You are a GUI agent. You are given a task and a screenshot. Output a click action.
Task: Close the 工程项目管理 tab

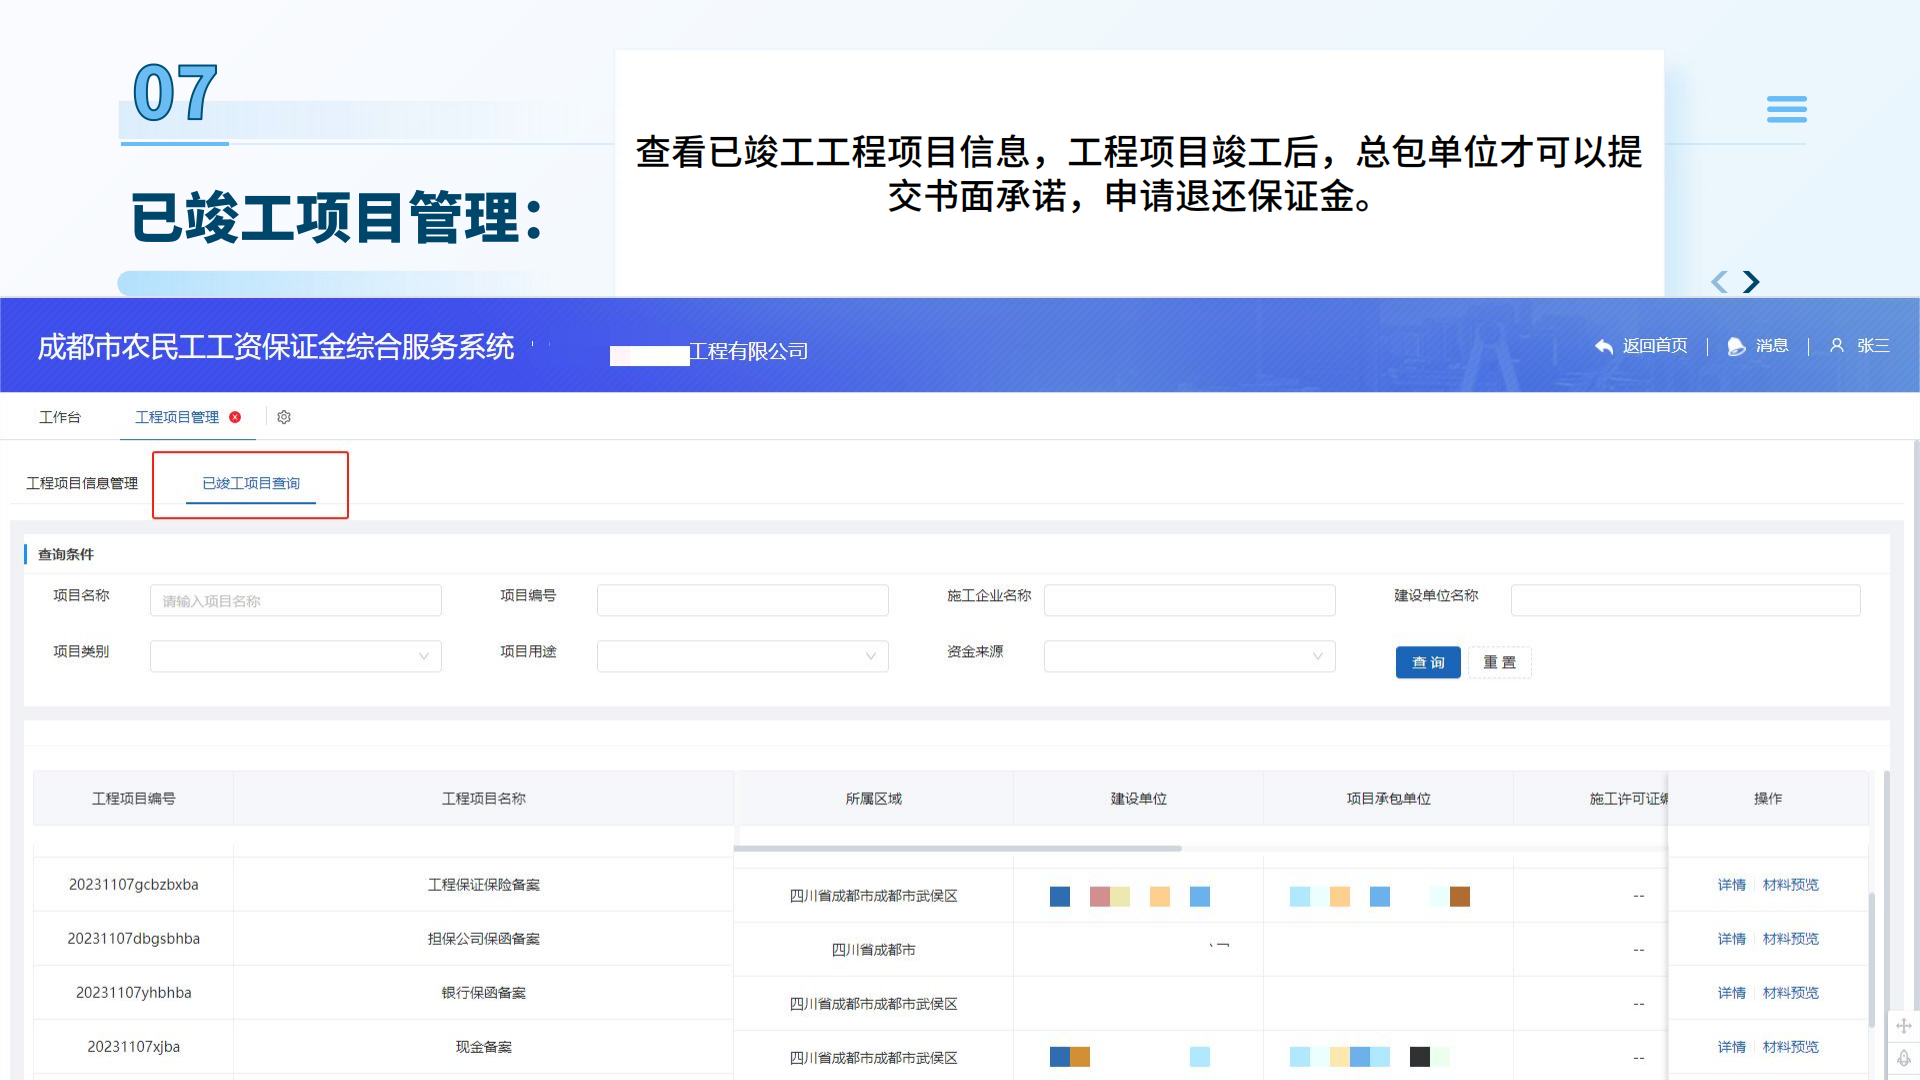click(235, 417)
